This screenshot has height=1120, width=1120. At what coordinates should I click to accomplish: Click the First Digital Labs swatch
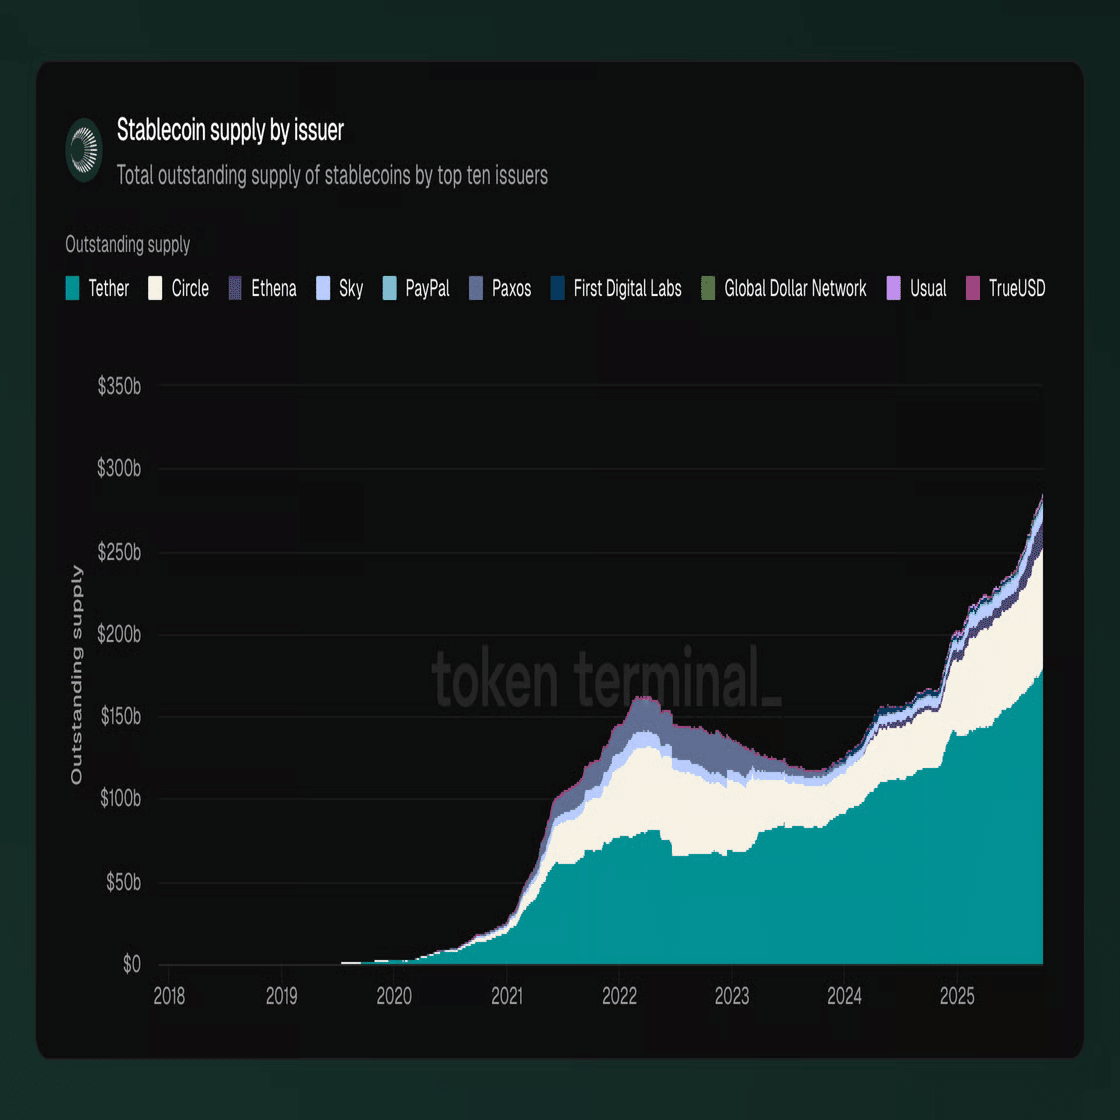(558, 289)
